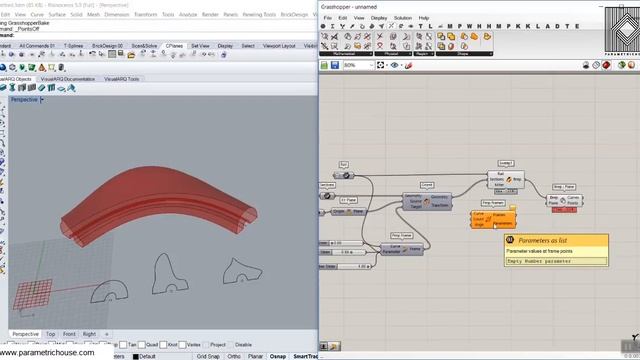Enable the Tan osnap checkbox
The height and width of the screenshot is (360, 640).
pyautogui.click(x=123, y=345)
